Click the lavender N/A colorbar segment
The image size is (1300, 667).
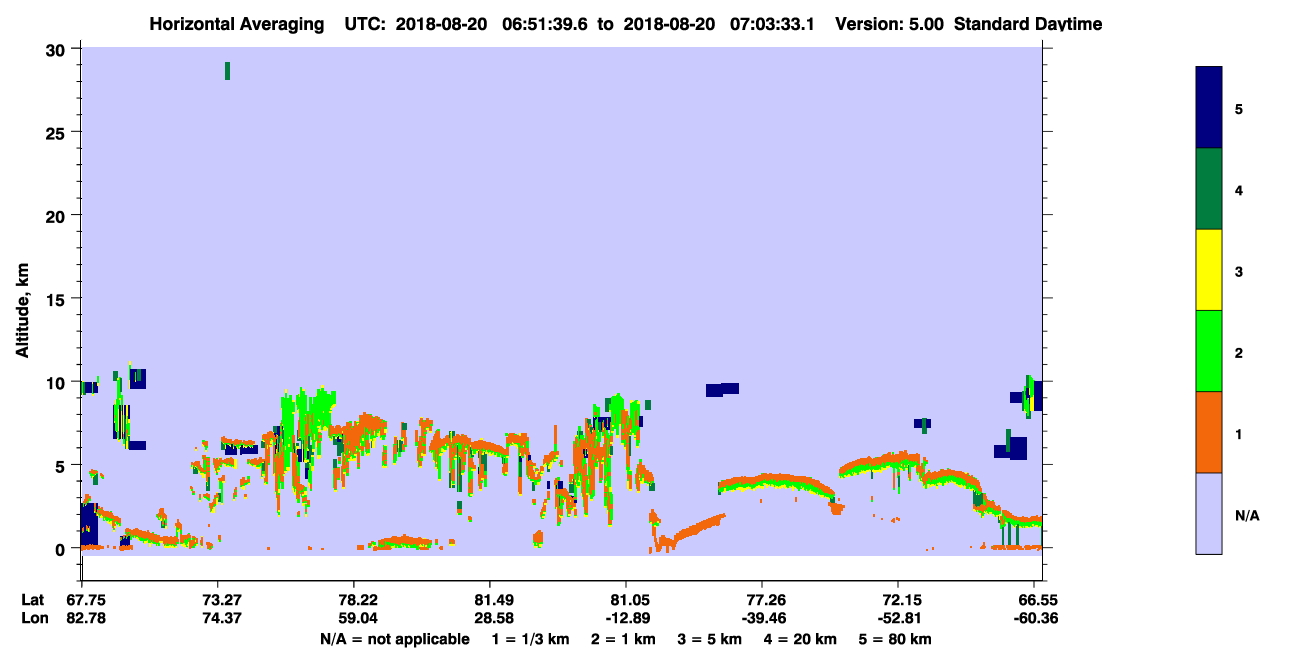pos(1209,513)
